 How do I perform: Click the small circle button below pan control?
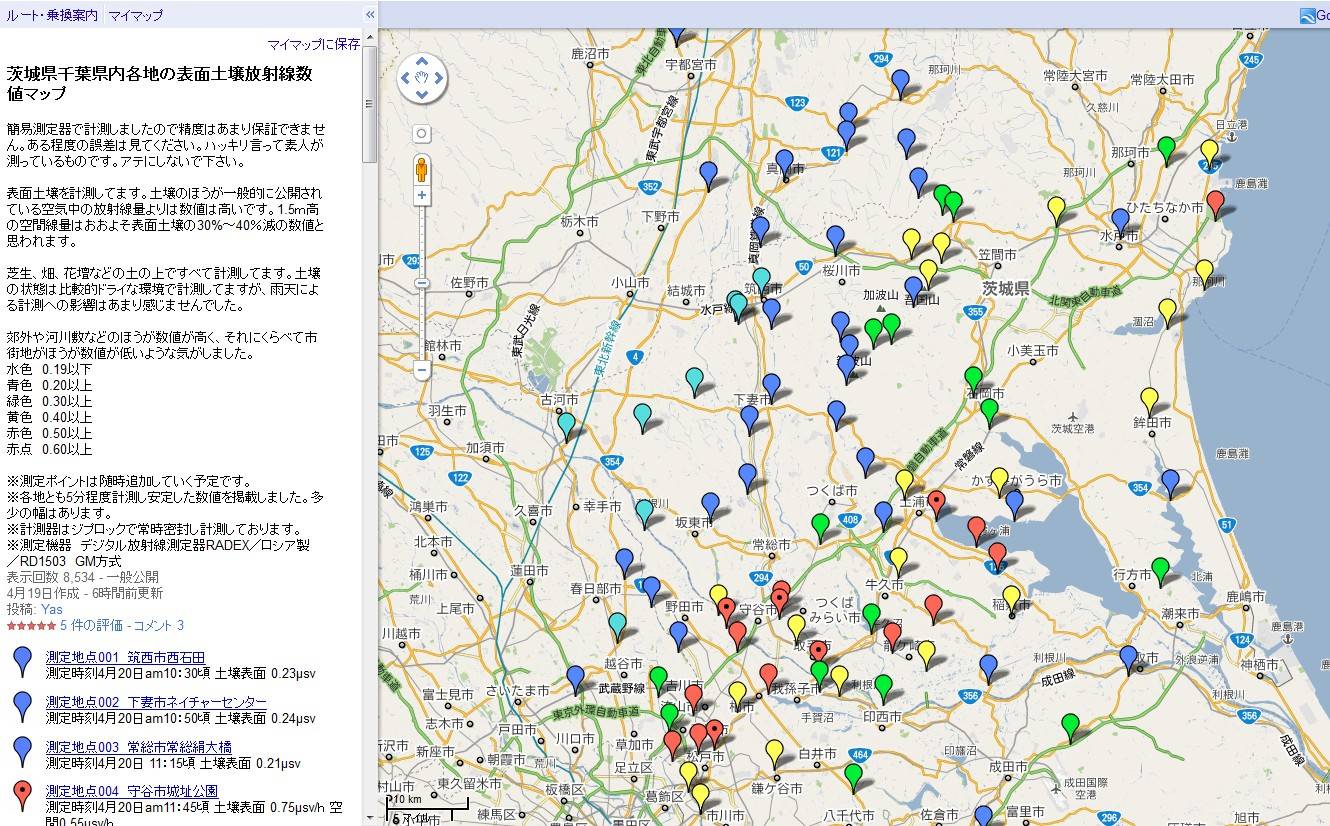coord(422,133)
